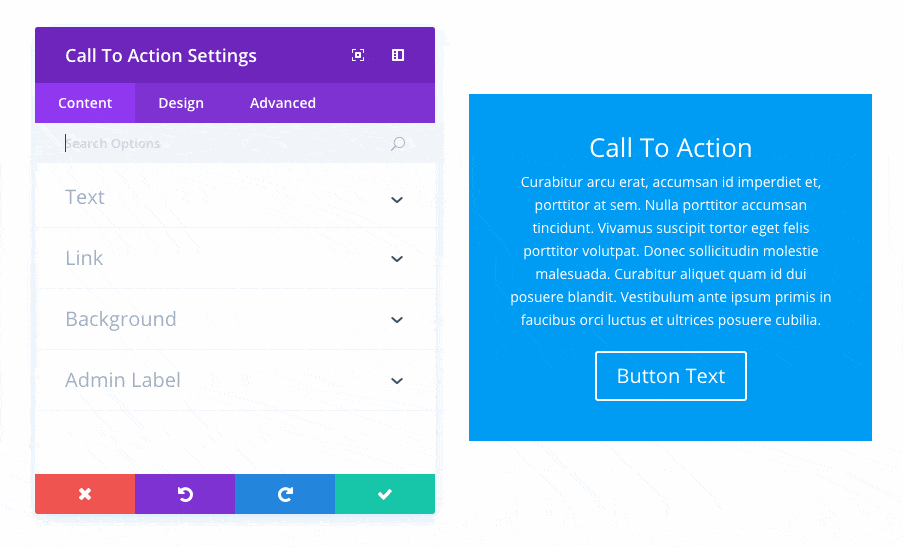Expand the Text section chevron
Image resolution: width=903 pixels, height=547 pixels.
[x=397, y=199]
